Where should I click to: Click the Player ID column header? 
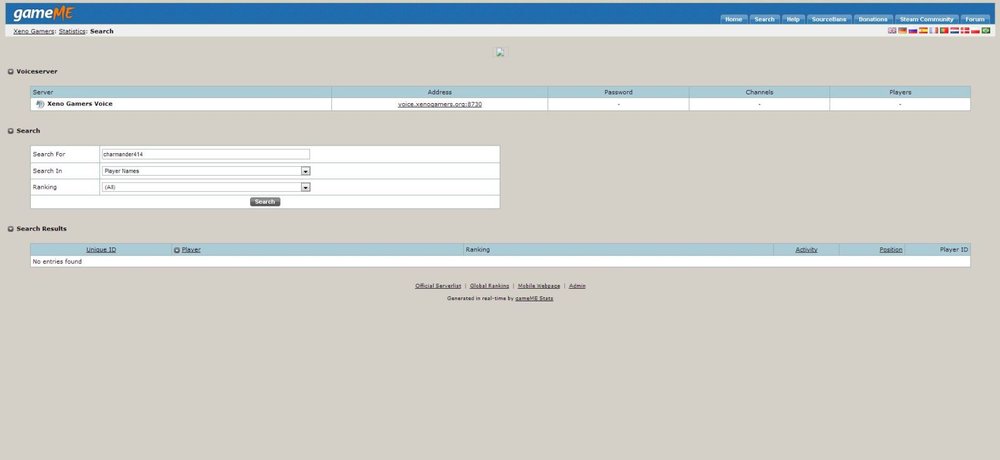click(x=954, y=250)
